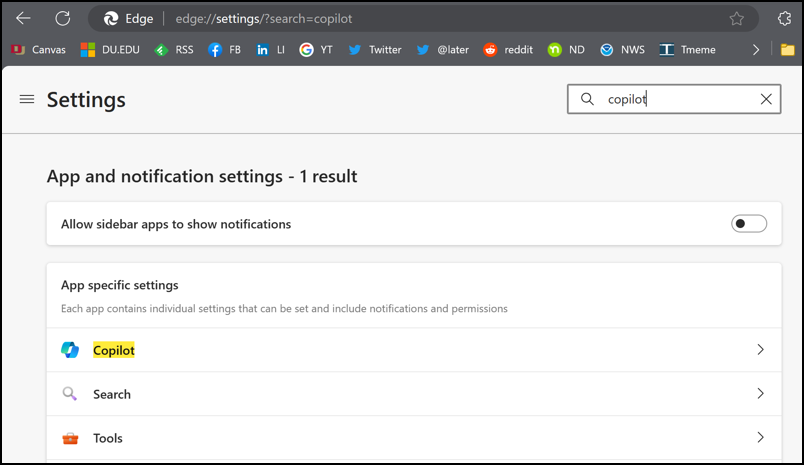This screenshot has width=804, height=465.
Task: Click 'Each app contains individual settings' description
Action: pos(284,309)
